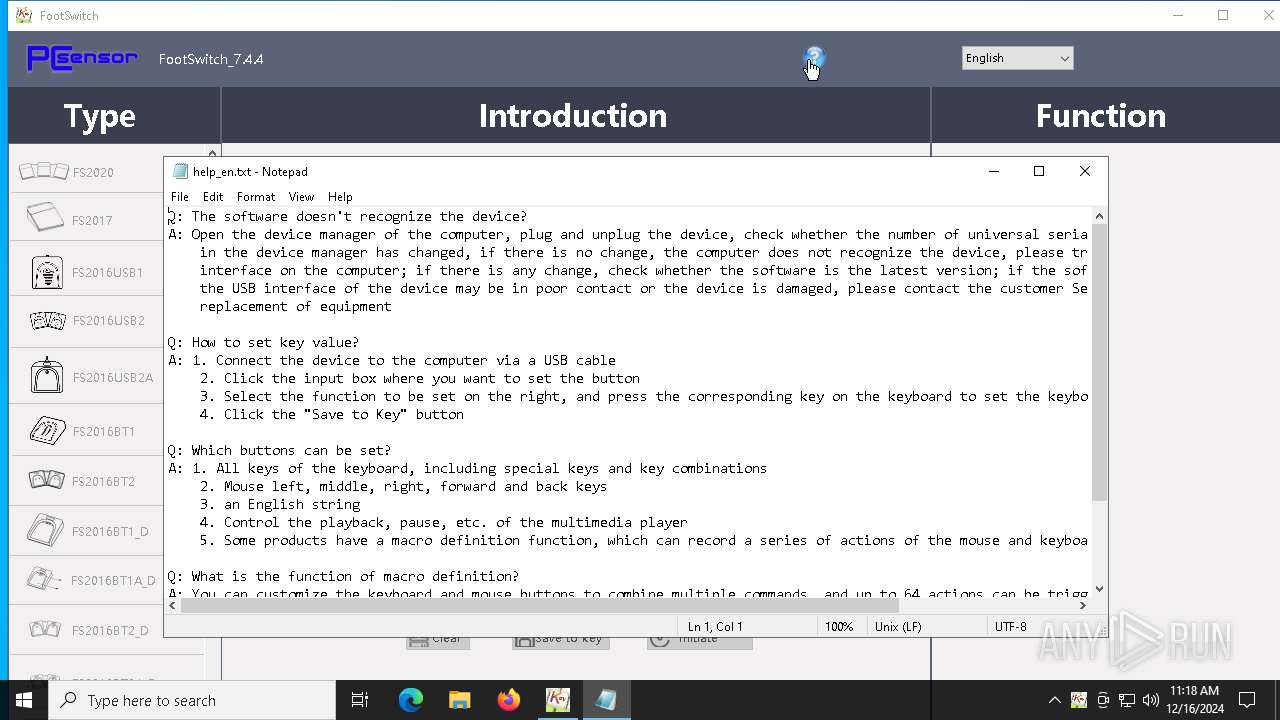Choose the FS2016USB1 device icon

pos(47,272)
